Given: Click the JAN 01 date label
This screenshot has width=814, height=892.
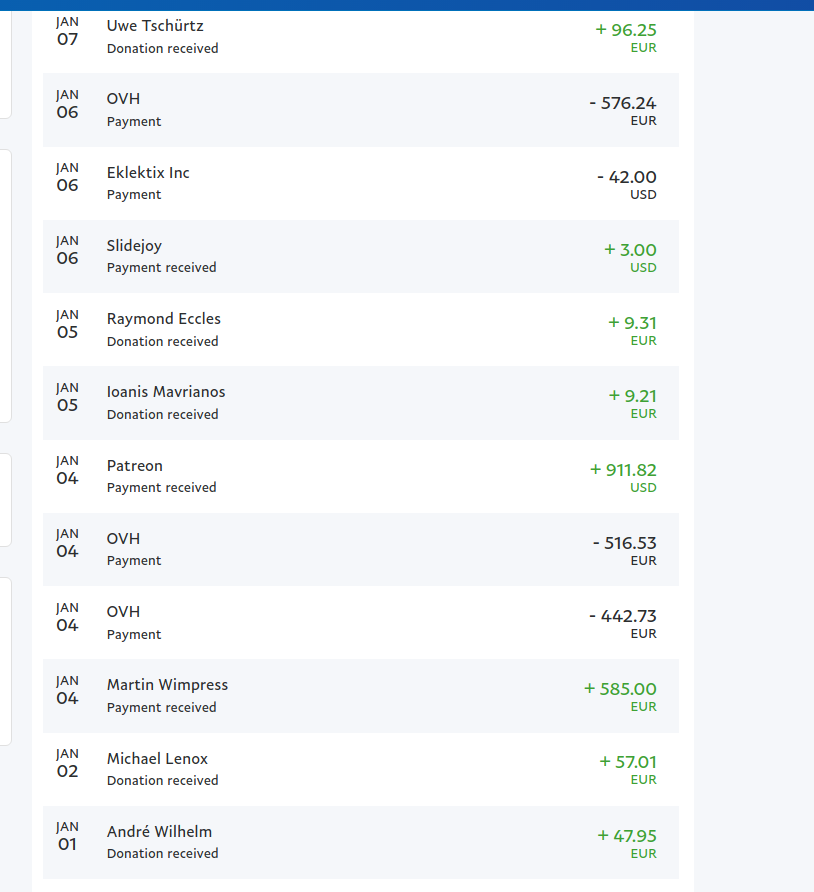Looking at the screenshot, I should pos(67,836).
